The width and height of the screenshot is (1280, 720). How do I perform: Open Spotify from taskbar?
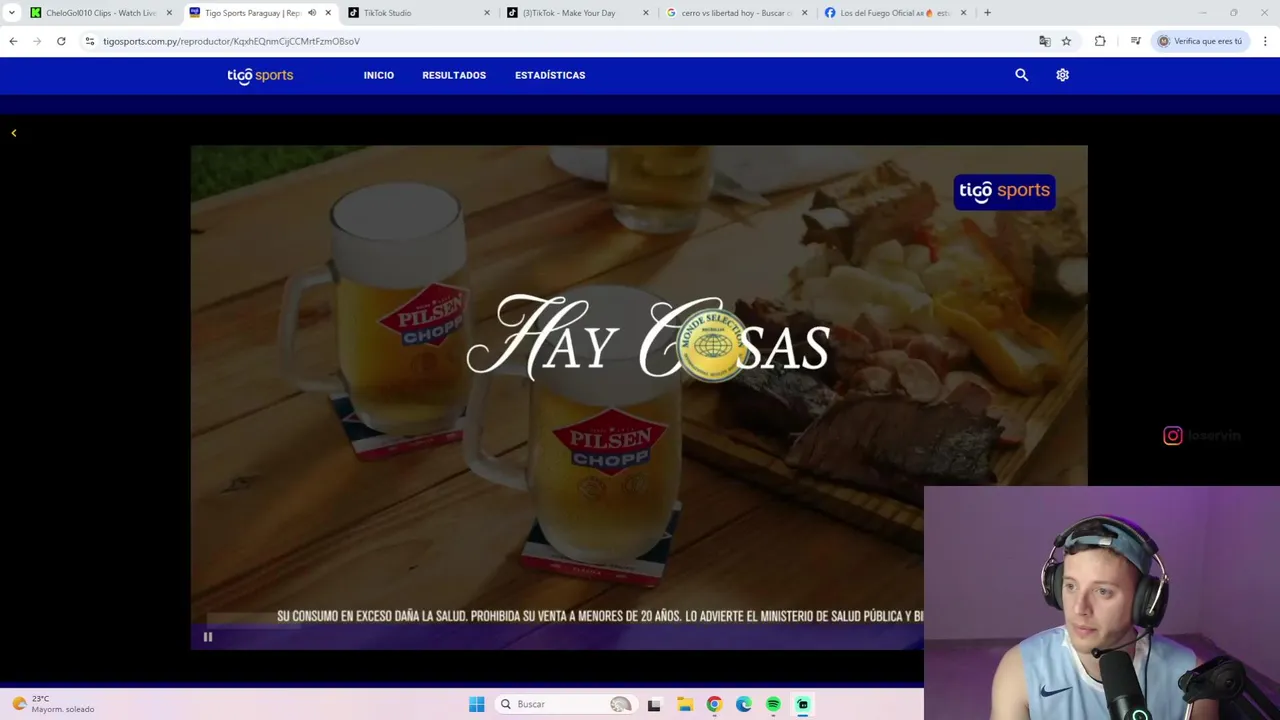(773, 704)
